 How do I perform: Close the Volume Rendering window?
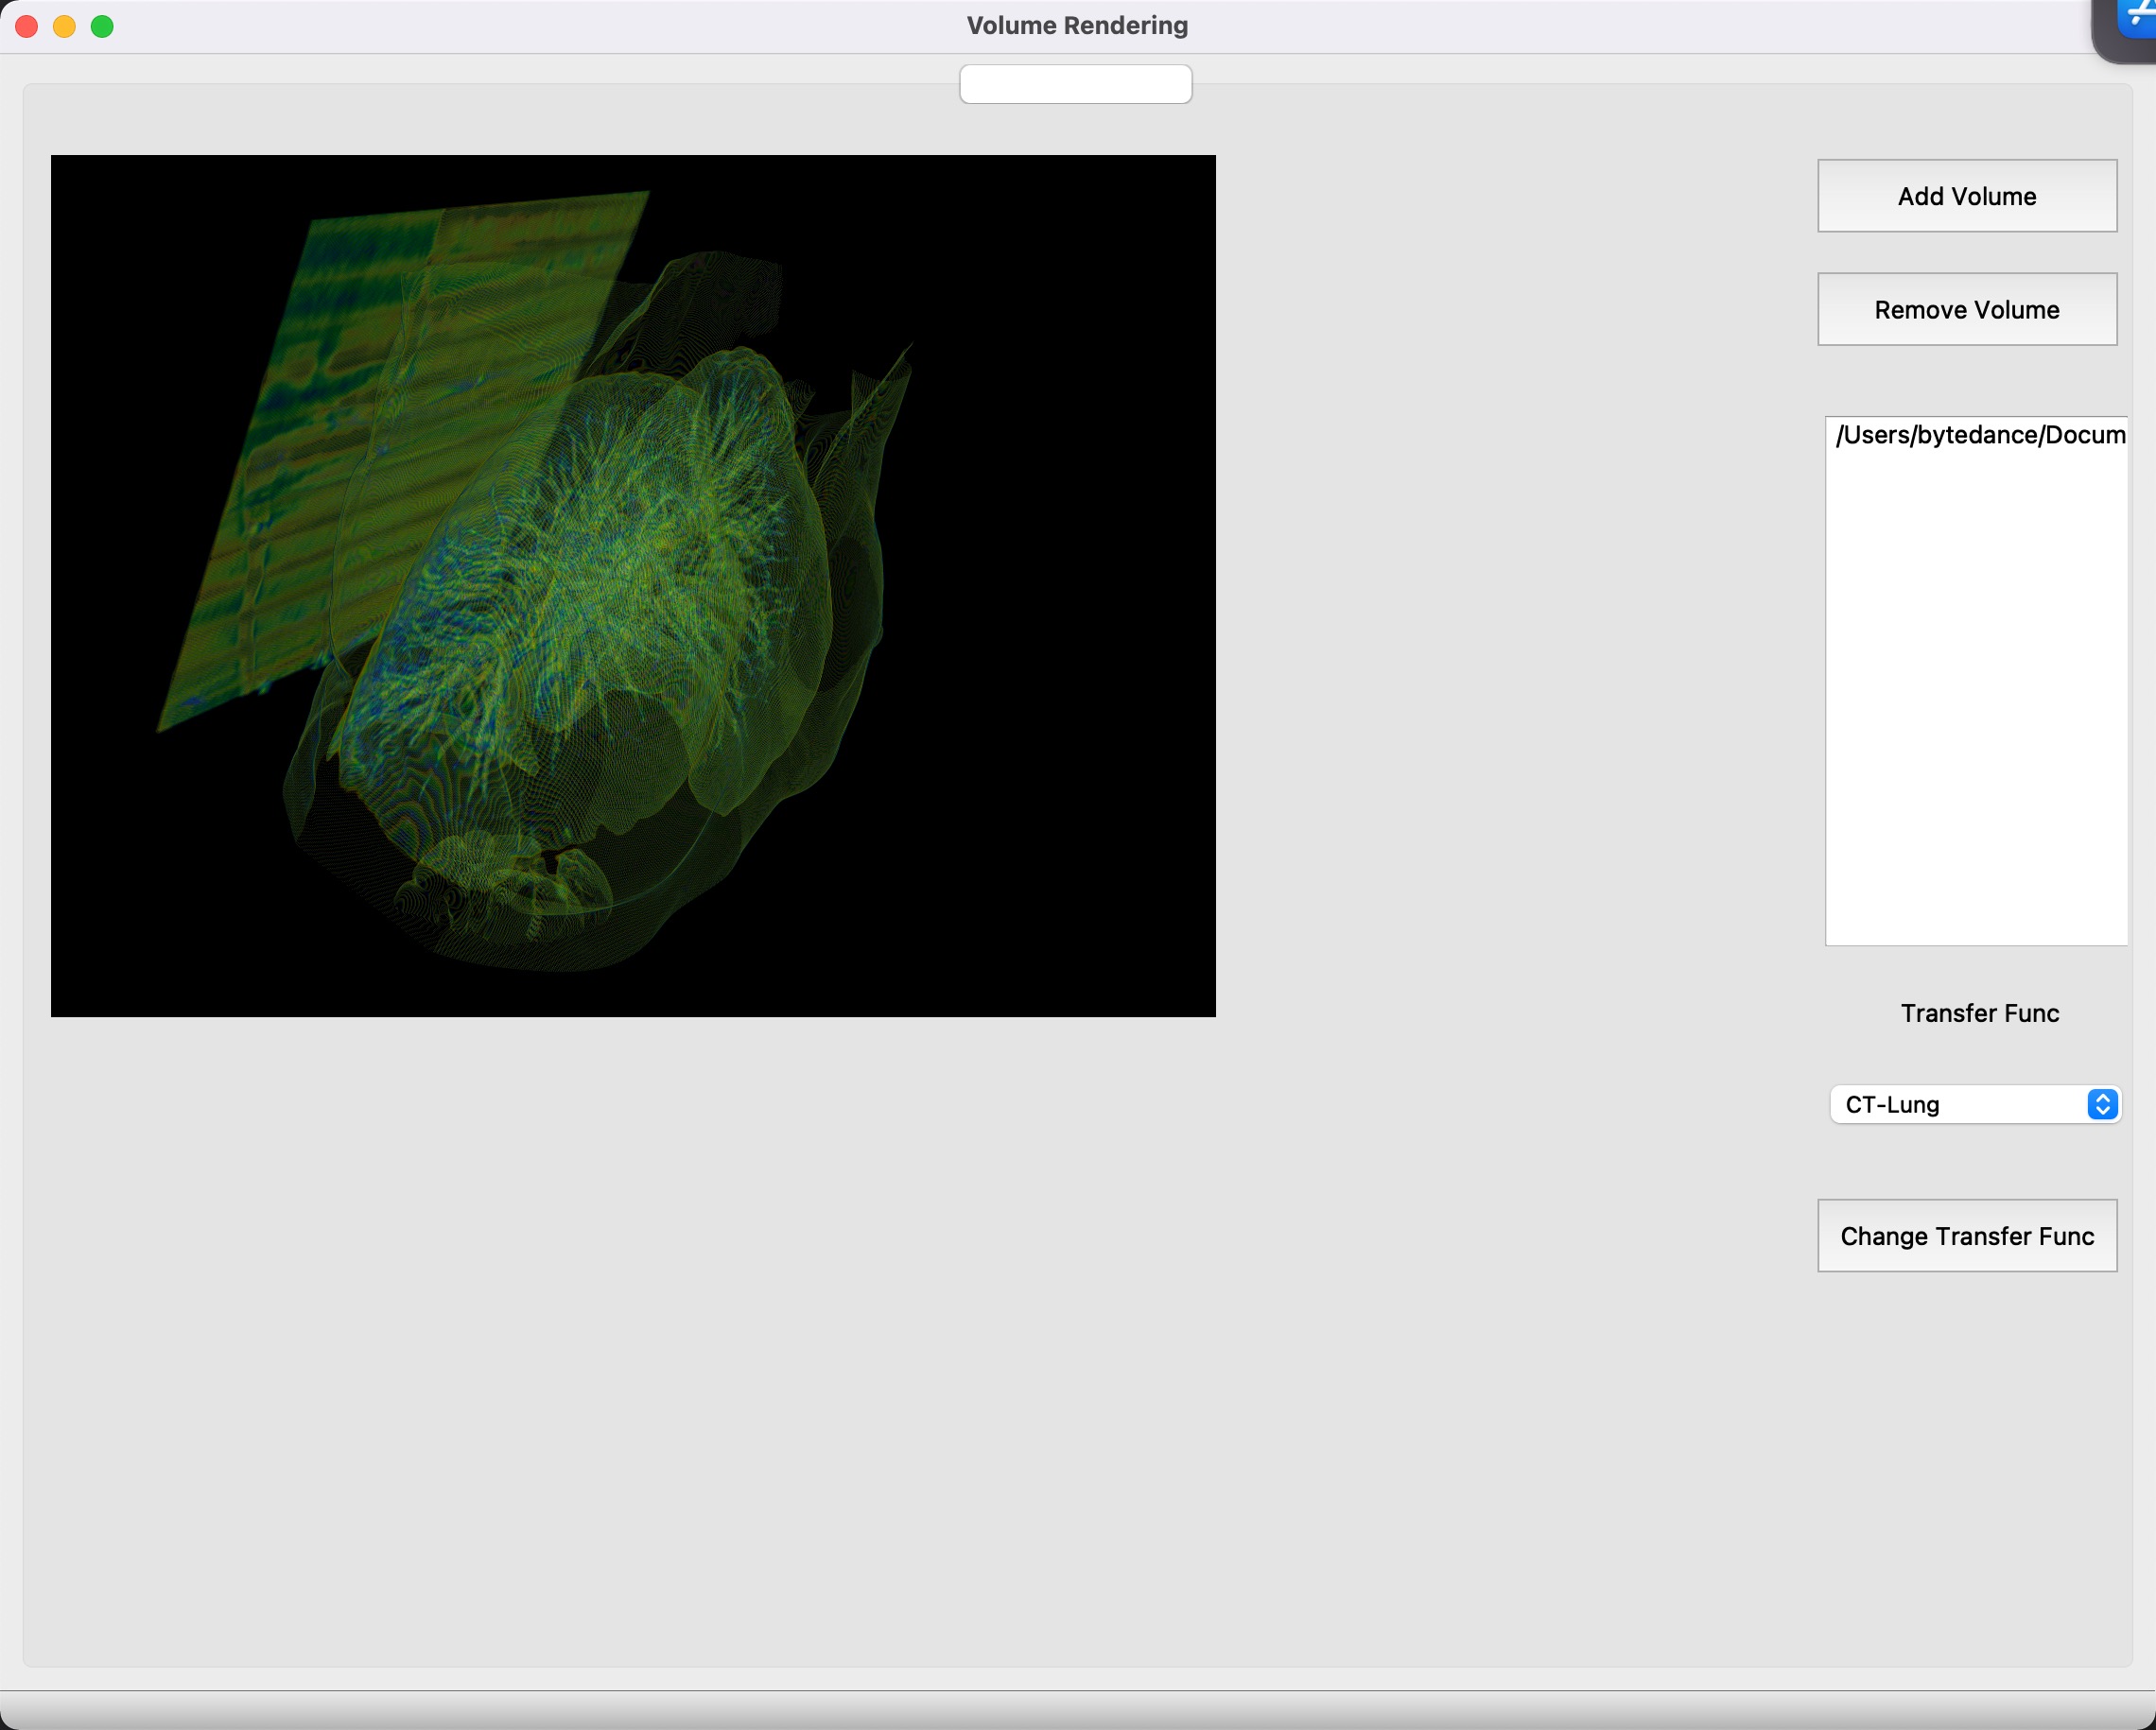click(x=27, y=26)
